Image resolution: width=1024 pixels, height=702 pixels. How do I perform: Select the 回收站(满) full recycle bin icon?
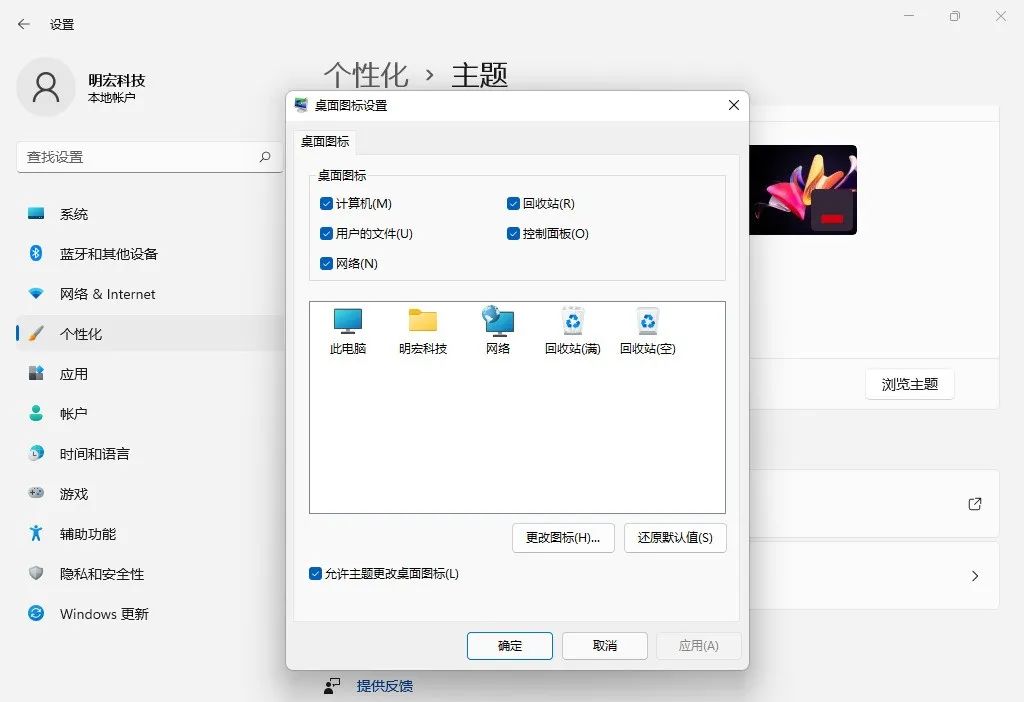pyautogui.click(x=573, y=331)
